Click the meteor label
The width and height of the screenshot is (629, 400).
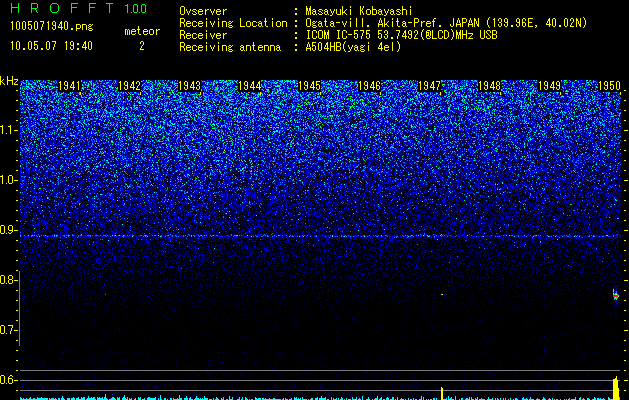click(x=142, y=31)
